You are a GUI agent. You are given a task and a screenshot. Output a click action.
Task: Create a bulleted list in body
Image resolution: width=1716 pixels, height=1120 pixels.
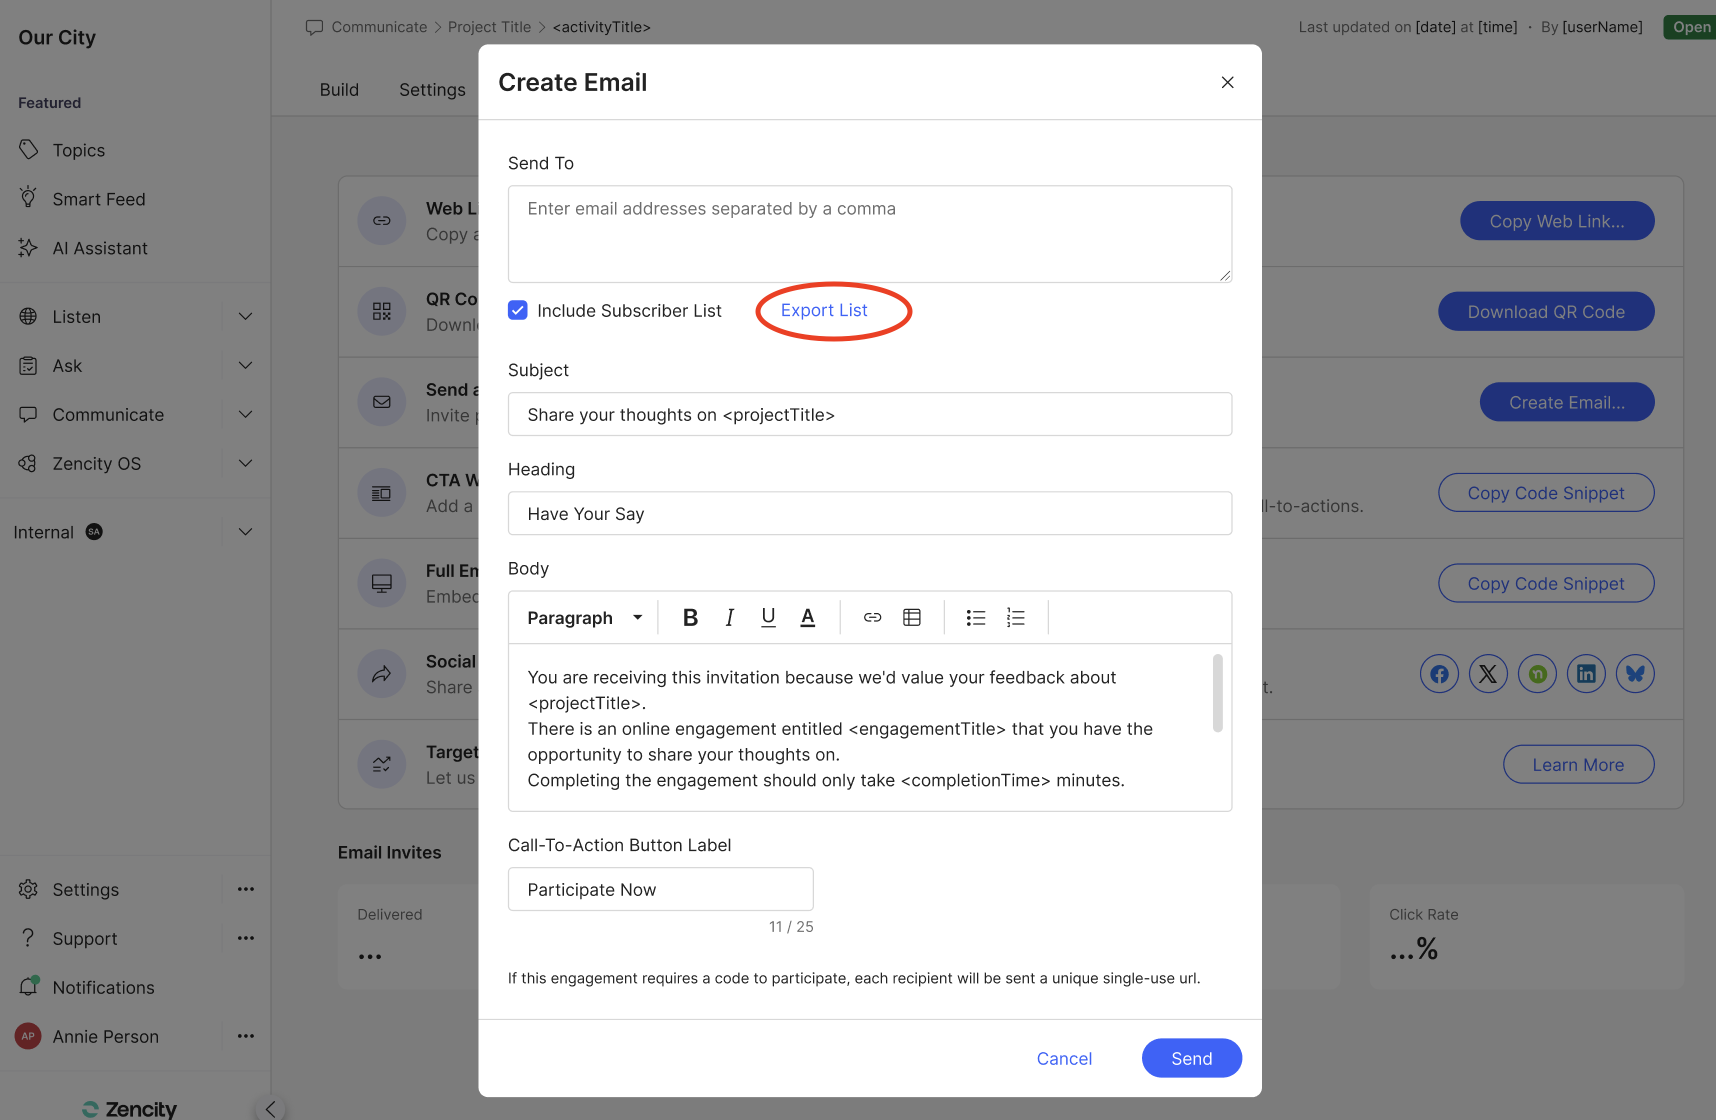[976, 618]
